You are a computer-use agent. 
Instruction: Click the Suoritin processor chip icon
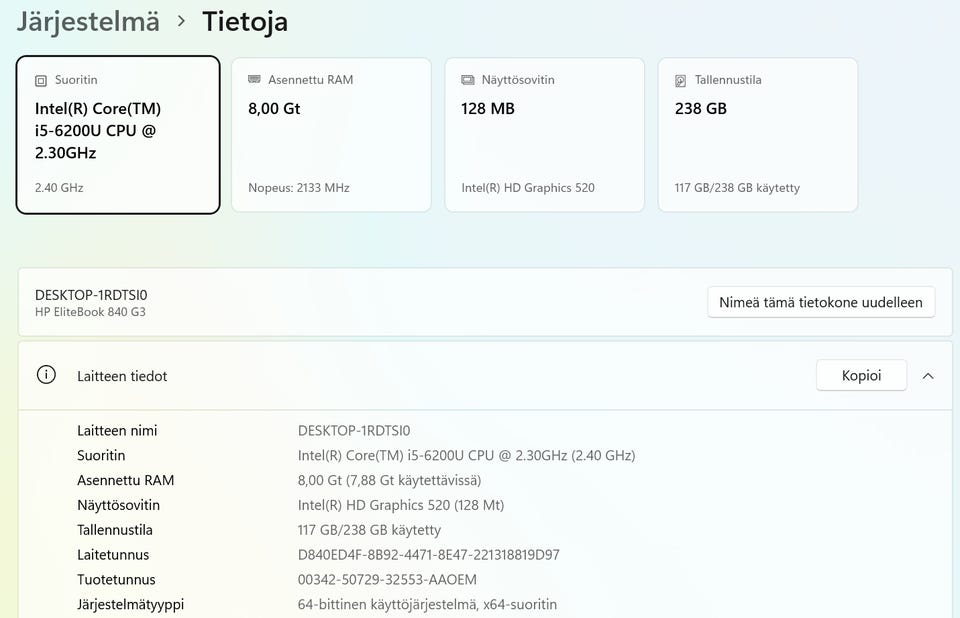pyautogui.click(x=41, y=80)
